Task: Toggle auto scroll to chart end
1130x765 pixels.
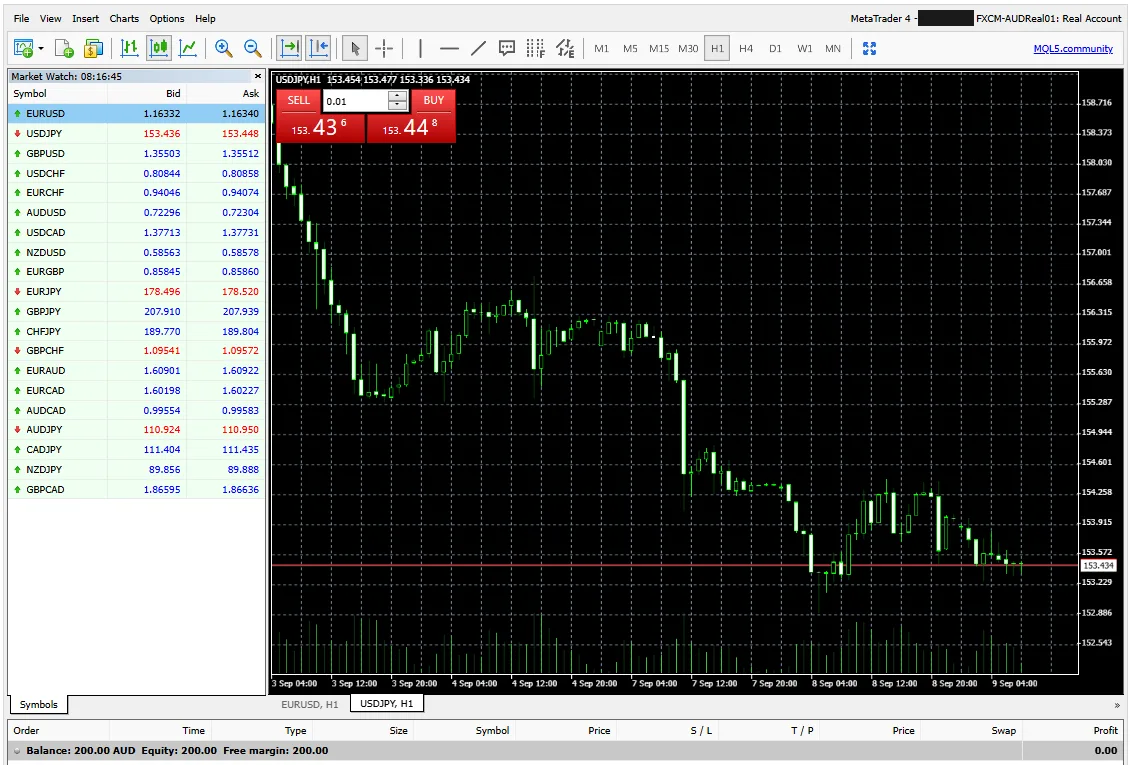Action: 290,48
